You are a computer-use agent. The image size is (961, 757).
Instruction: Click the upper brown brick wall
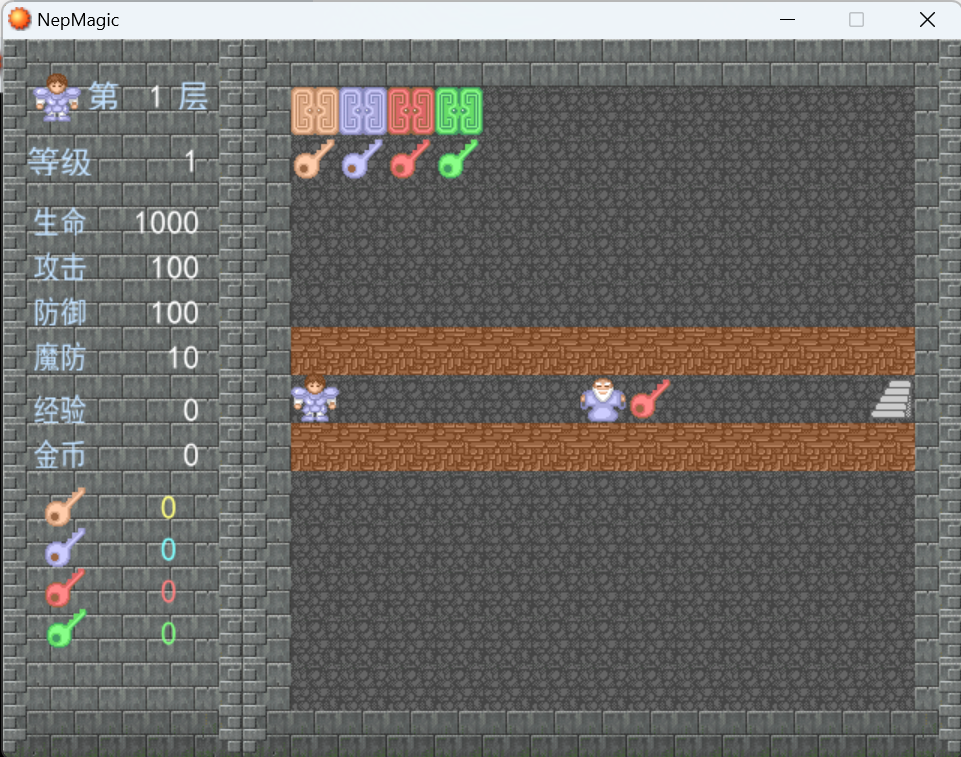[603, 351]
